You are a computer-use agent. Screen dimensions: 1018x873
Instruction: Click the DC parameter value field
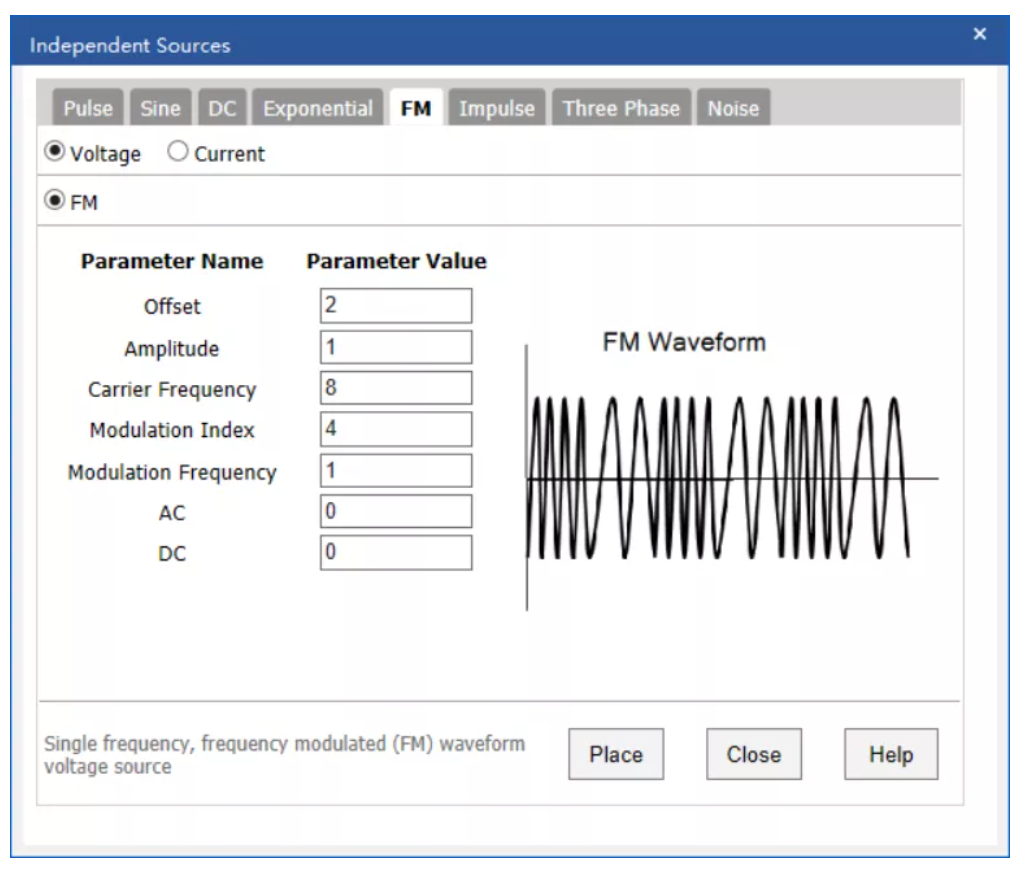396,553
